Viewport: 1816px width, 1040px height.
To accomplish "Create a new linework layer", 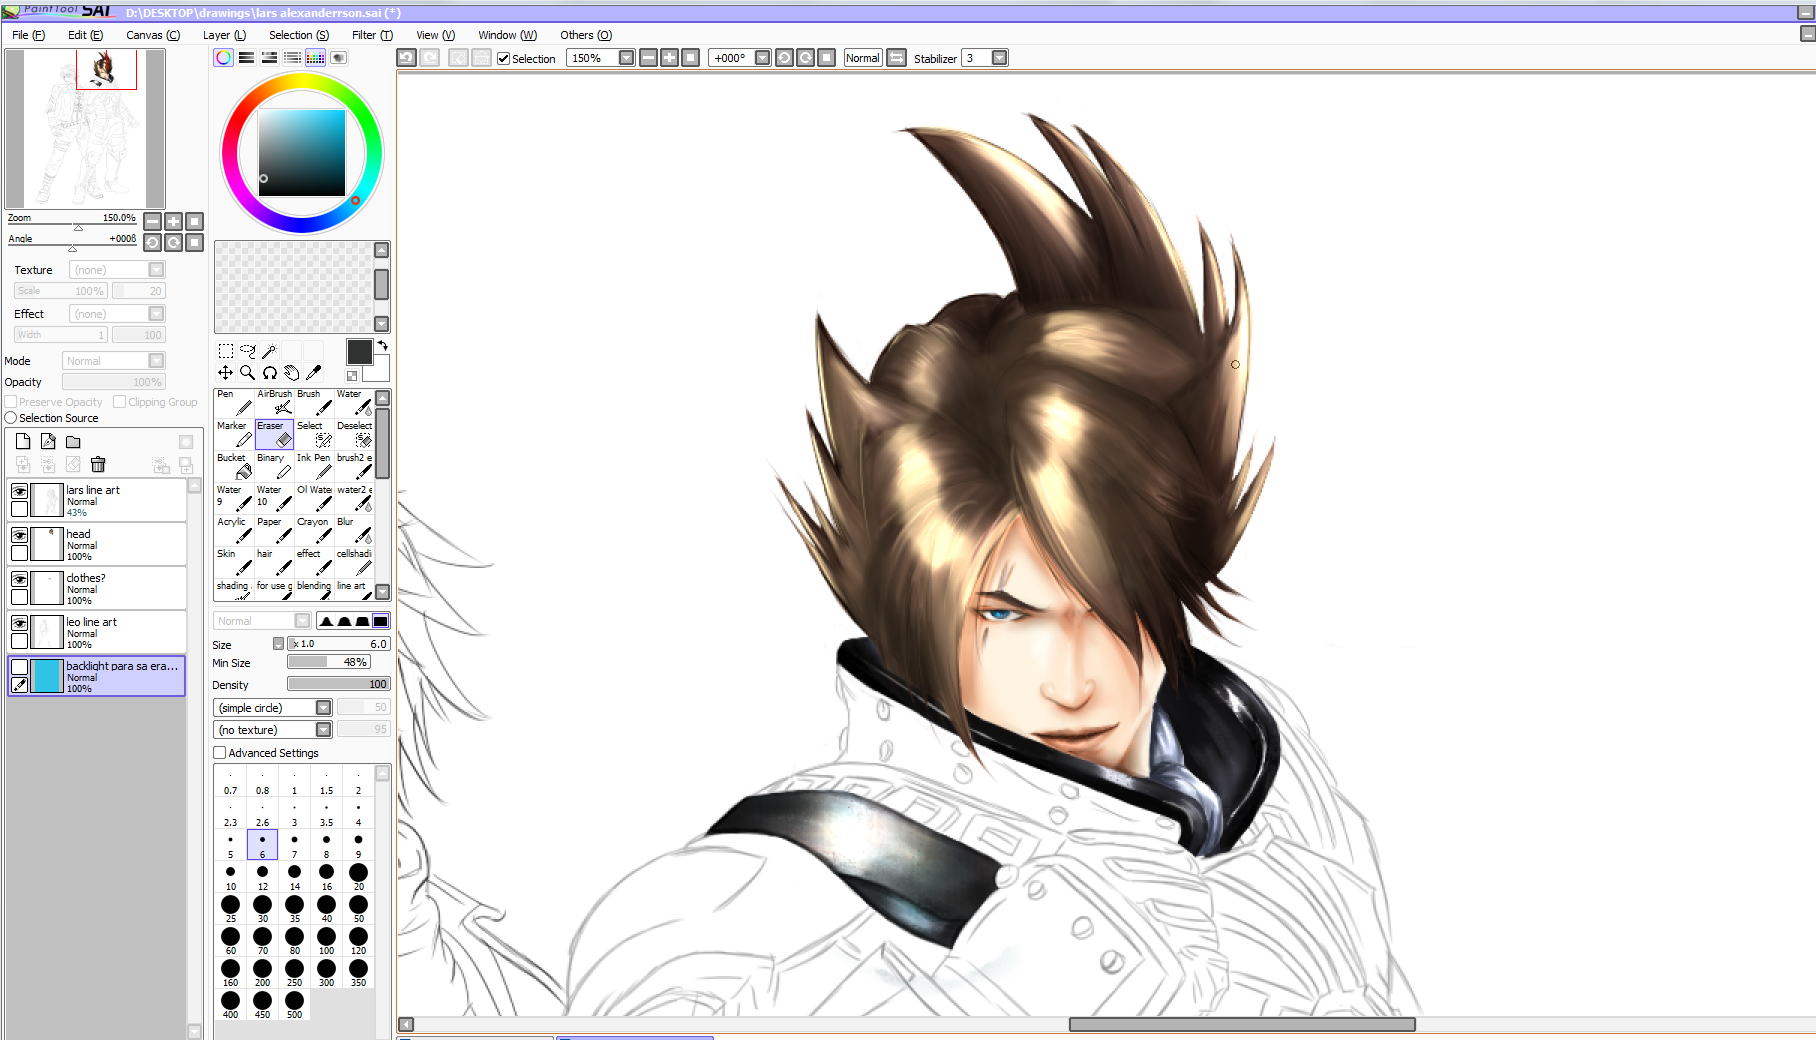I will (x=48, y=441).
